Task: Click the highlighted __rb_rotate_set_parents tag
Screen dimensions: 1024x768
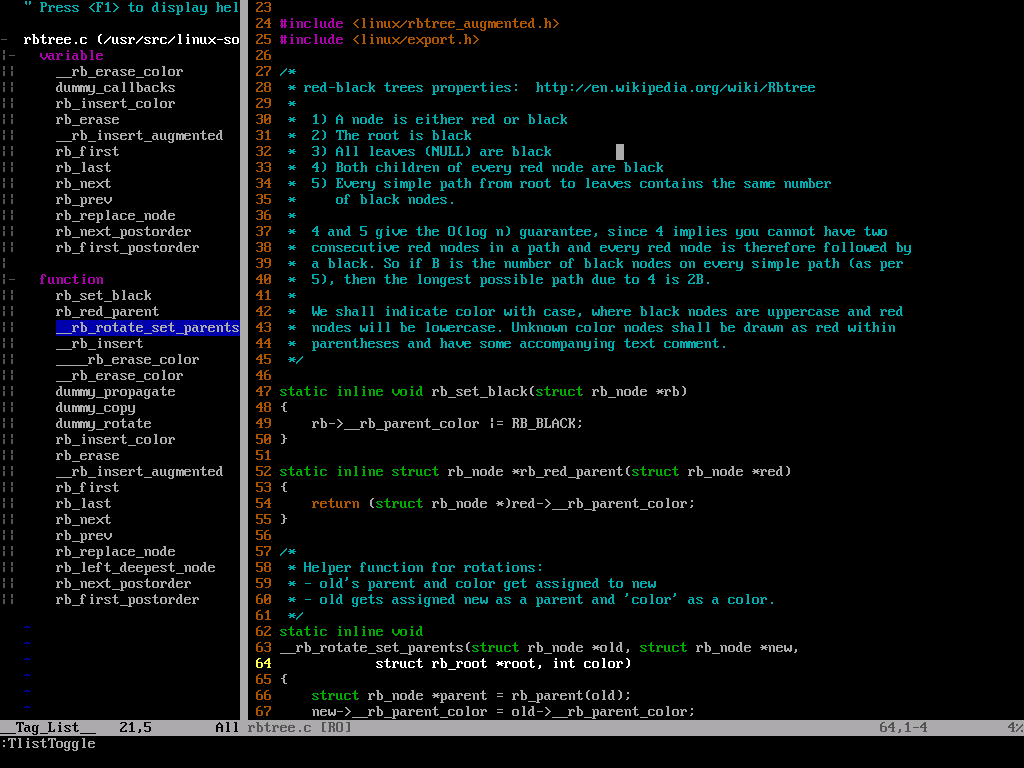Action: point(148,328)
